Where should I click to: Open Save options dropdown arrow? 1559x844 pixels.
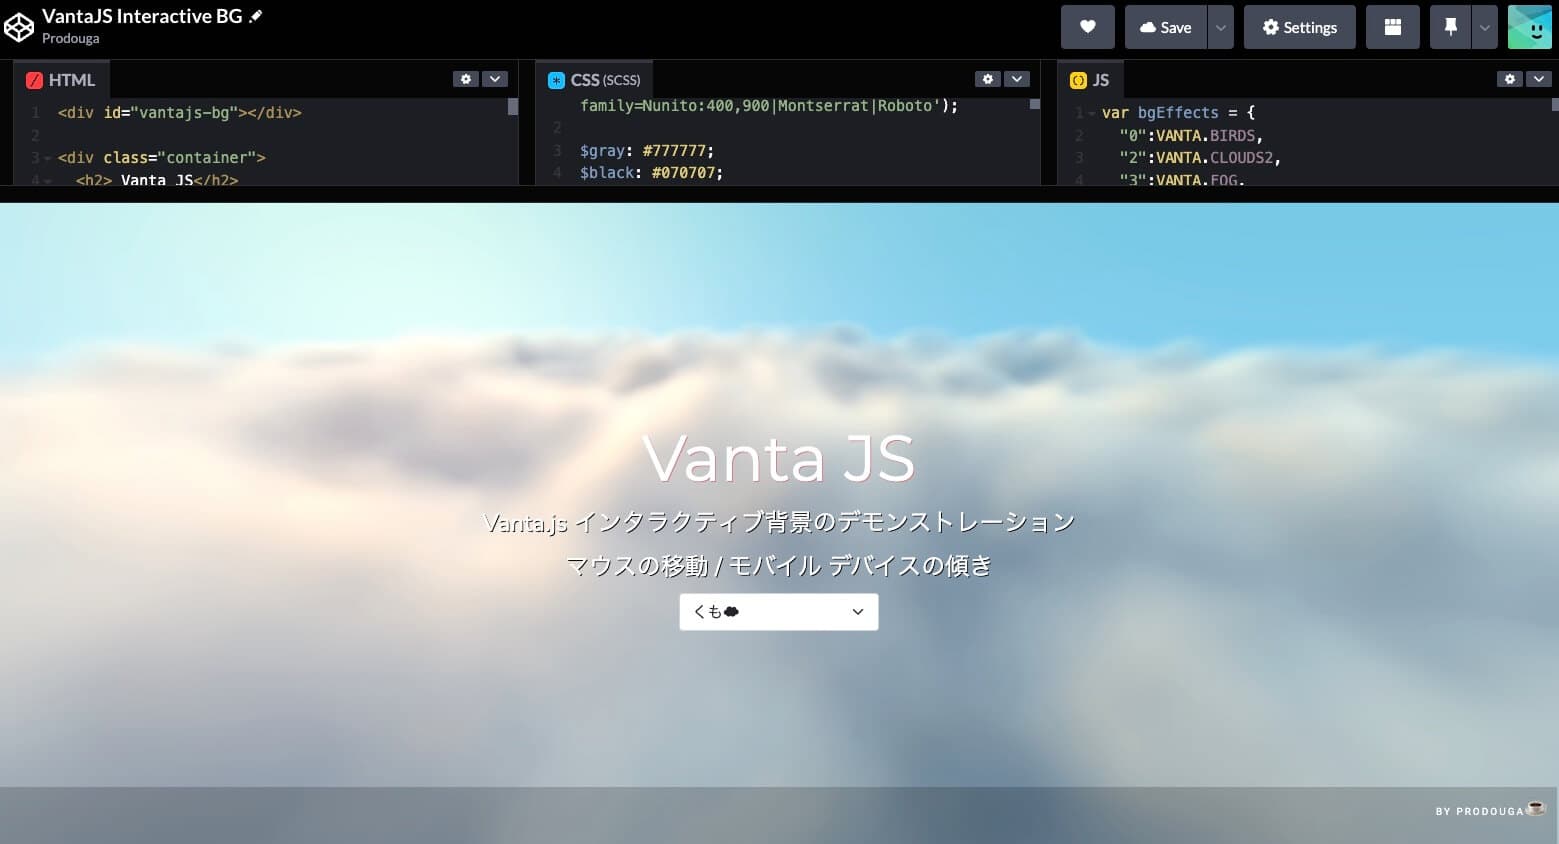click(1220, 27)
